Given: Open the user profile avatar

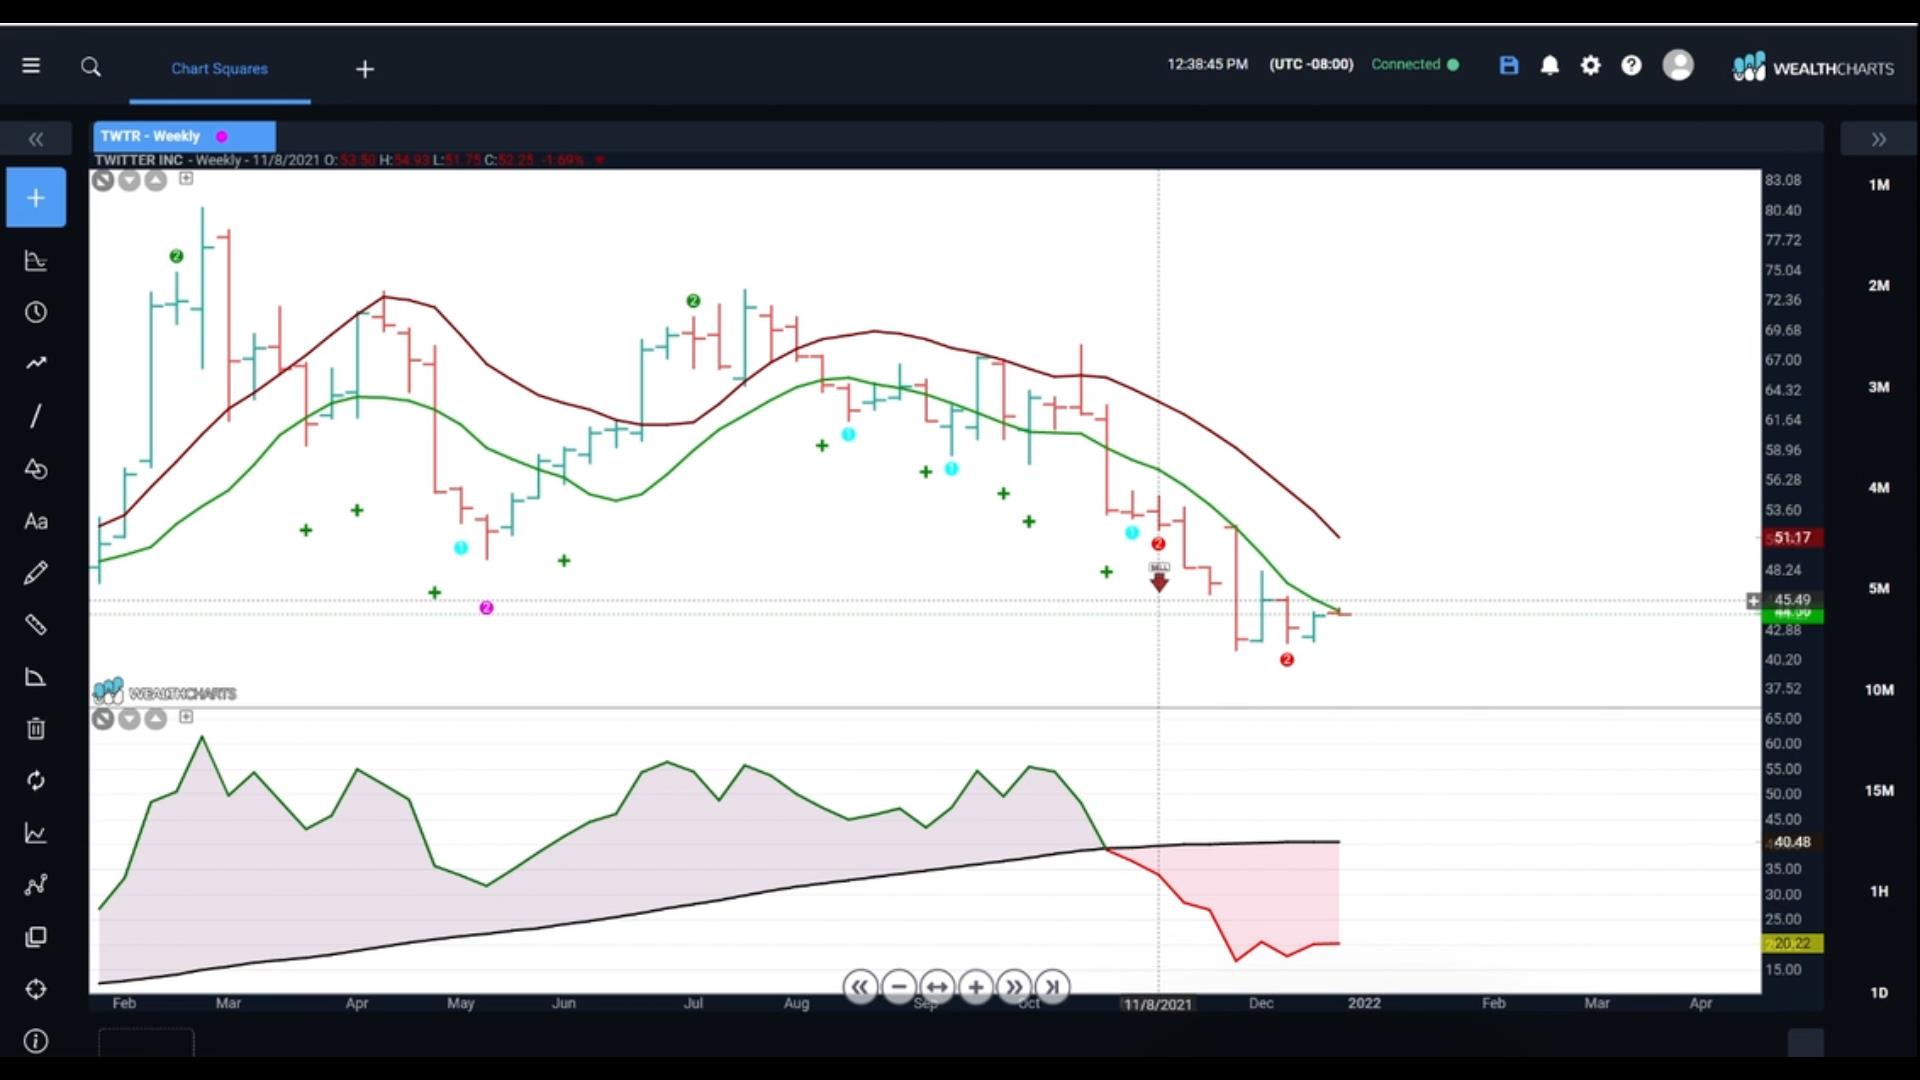Looking at the screenshot, I should (x=1678, y=65).
